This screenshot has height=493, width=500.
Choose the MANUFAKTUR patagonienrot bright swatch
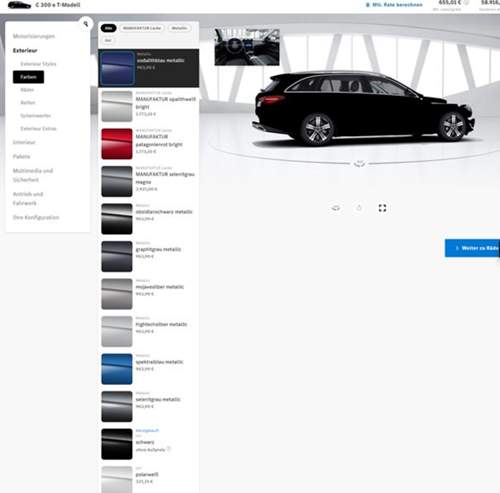point(117,144)
